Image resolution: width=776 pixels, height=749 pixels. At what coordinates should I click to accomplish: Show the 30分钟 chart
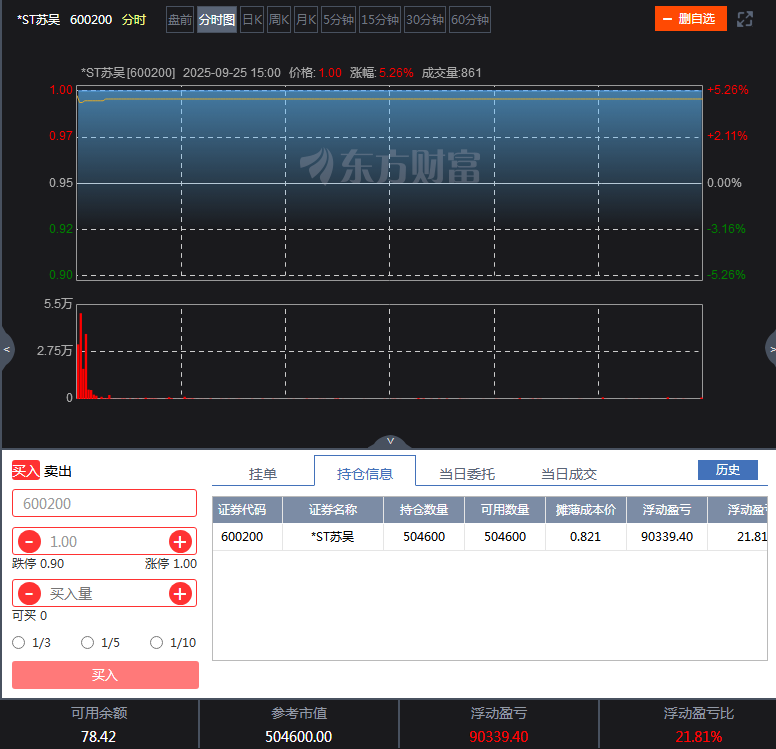click(425, 20)
